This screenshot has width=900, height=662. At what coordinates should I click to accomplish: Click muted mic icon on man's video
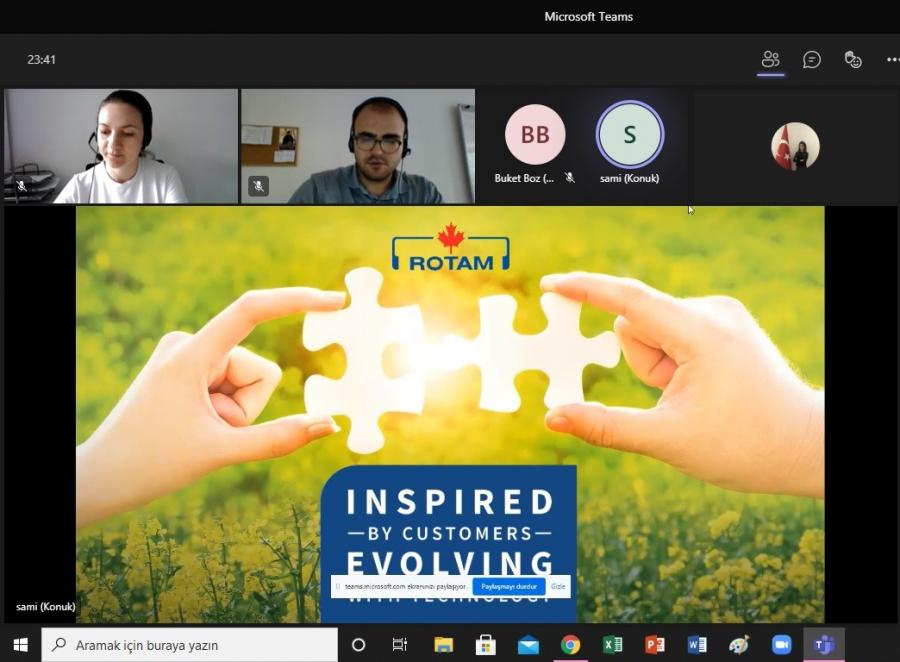tap(258, 186)
